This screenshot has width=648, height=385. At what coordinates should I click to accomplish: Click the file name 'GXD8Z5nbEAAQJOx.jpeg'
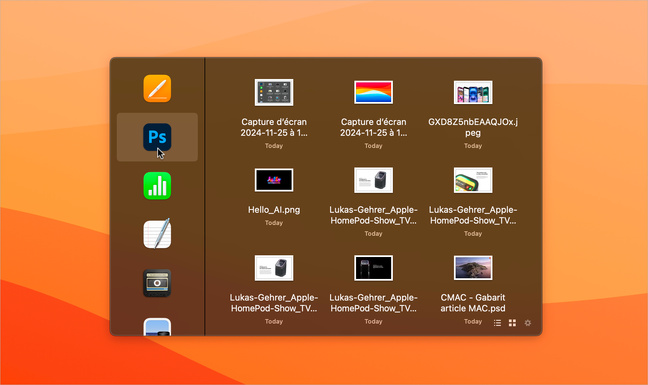473,127
